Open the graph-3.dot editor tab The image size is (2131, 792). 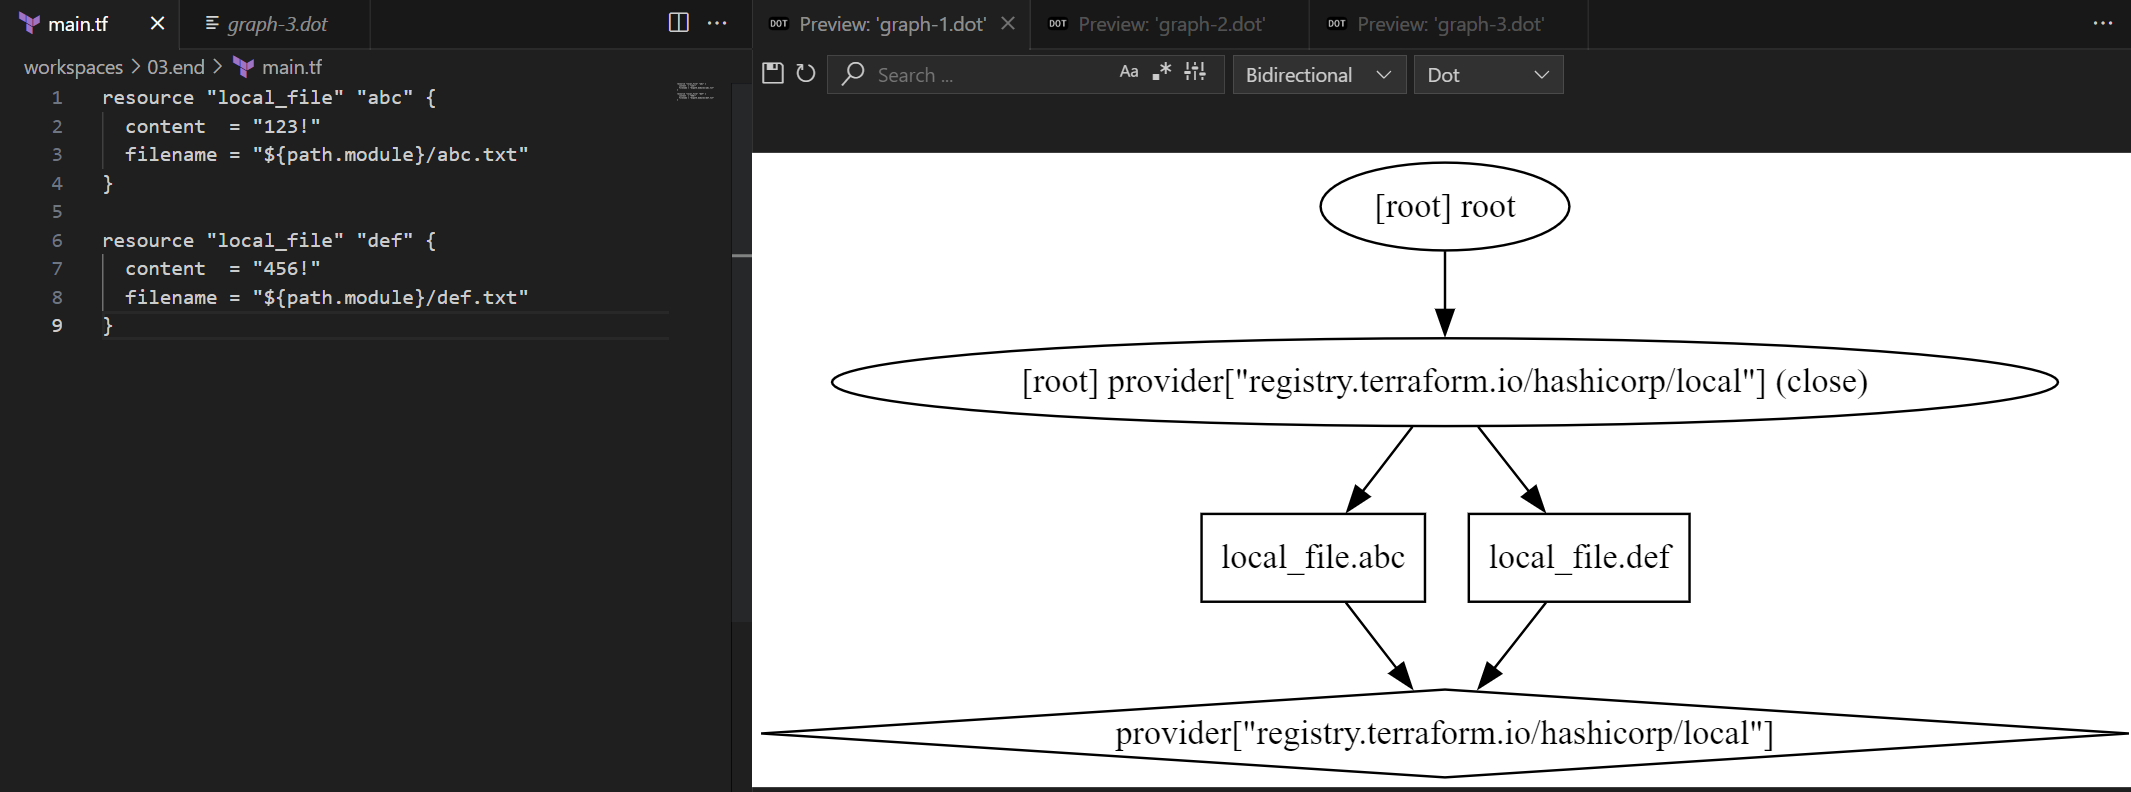coord(276,24)
